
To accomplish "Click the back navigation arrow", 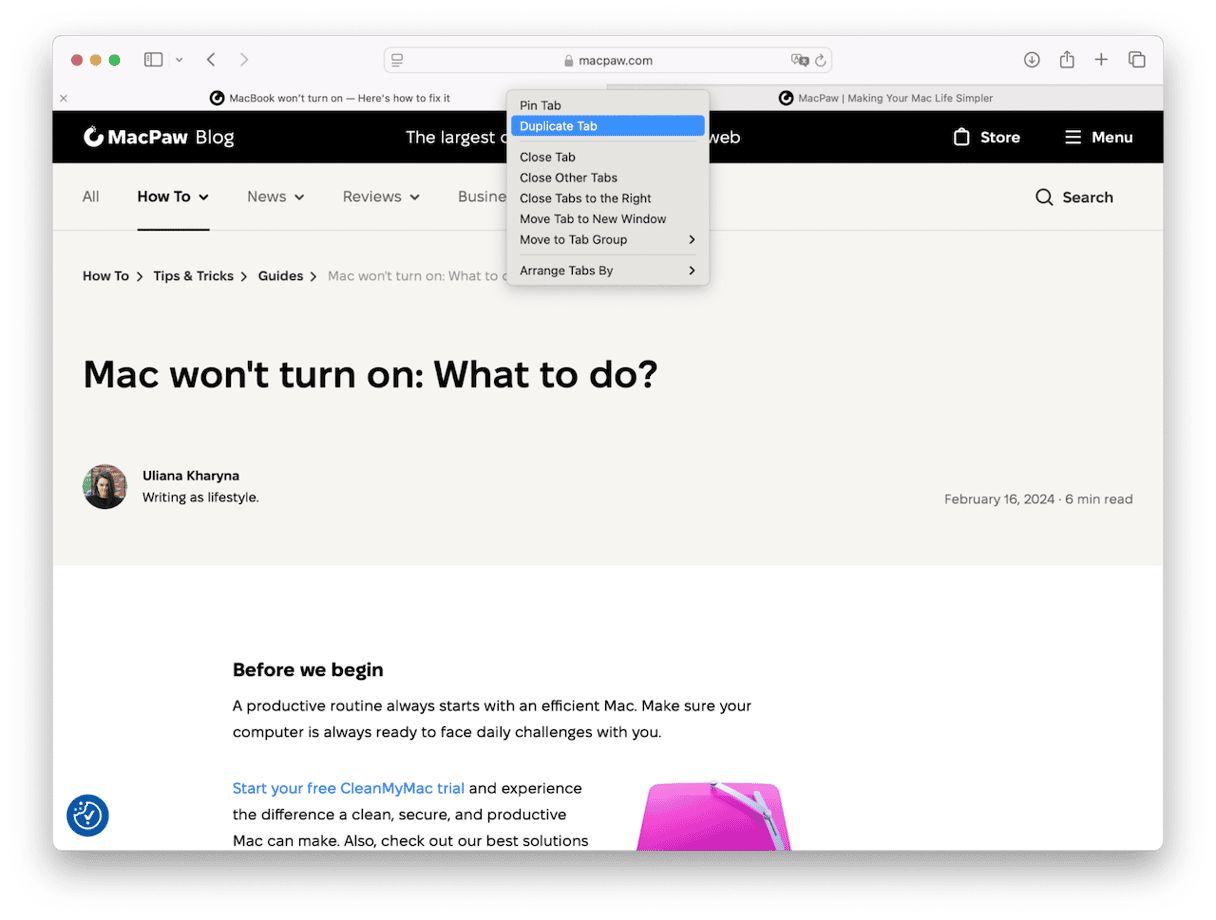I will click(x=211, y=60).
